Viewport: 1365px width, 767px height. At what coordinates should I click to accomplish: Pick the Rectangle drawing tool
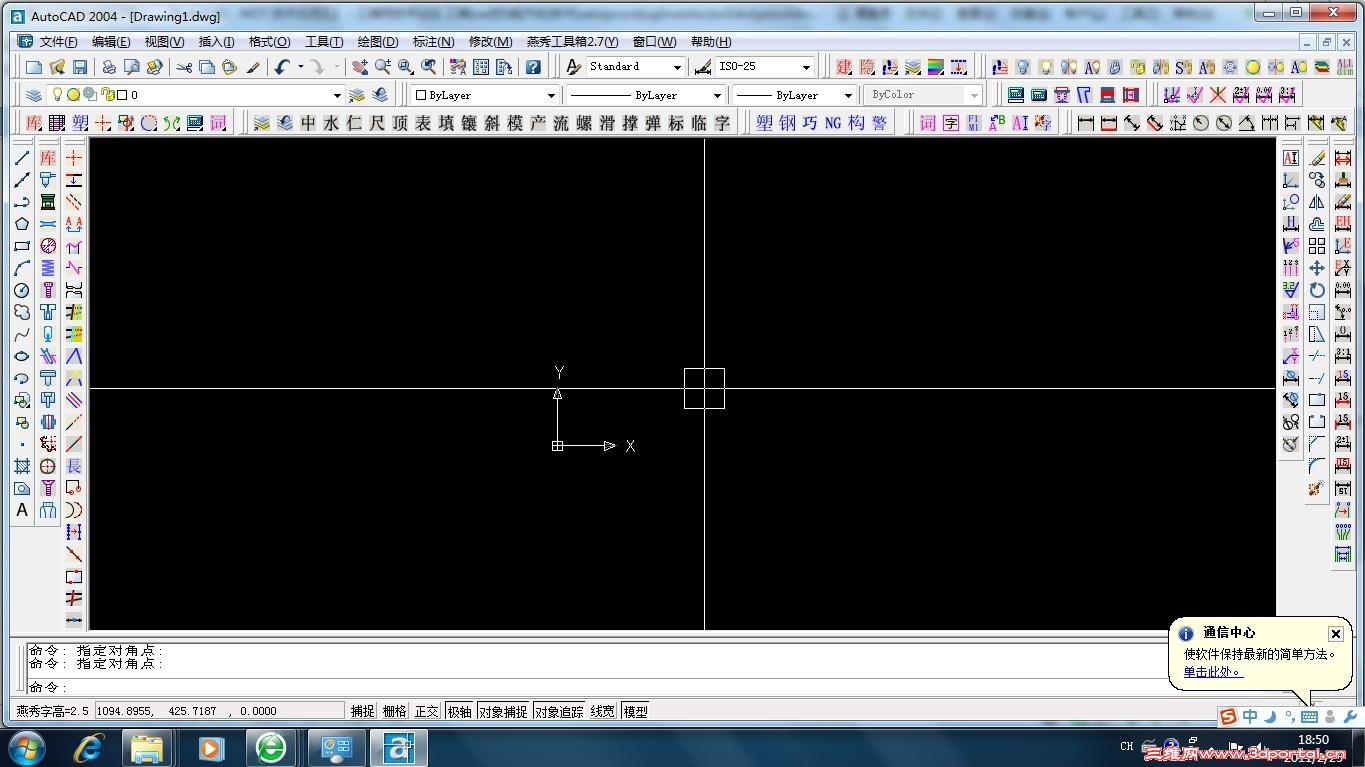coord(22,246)
